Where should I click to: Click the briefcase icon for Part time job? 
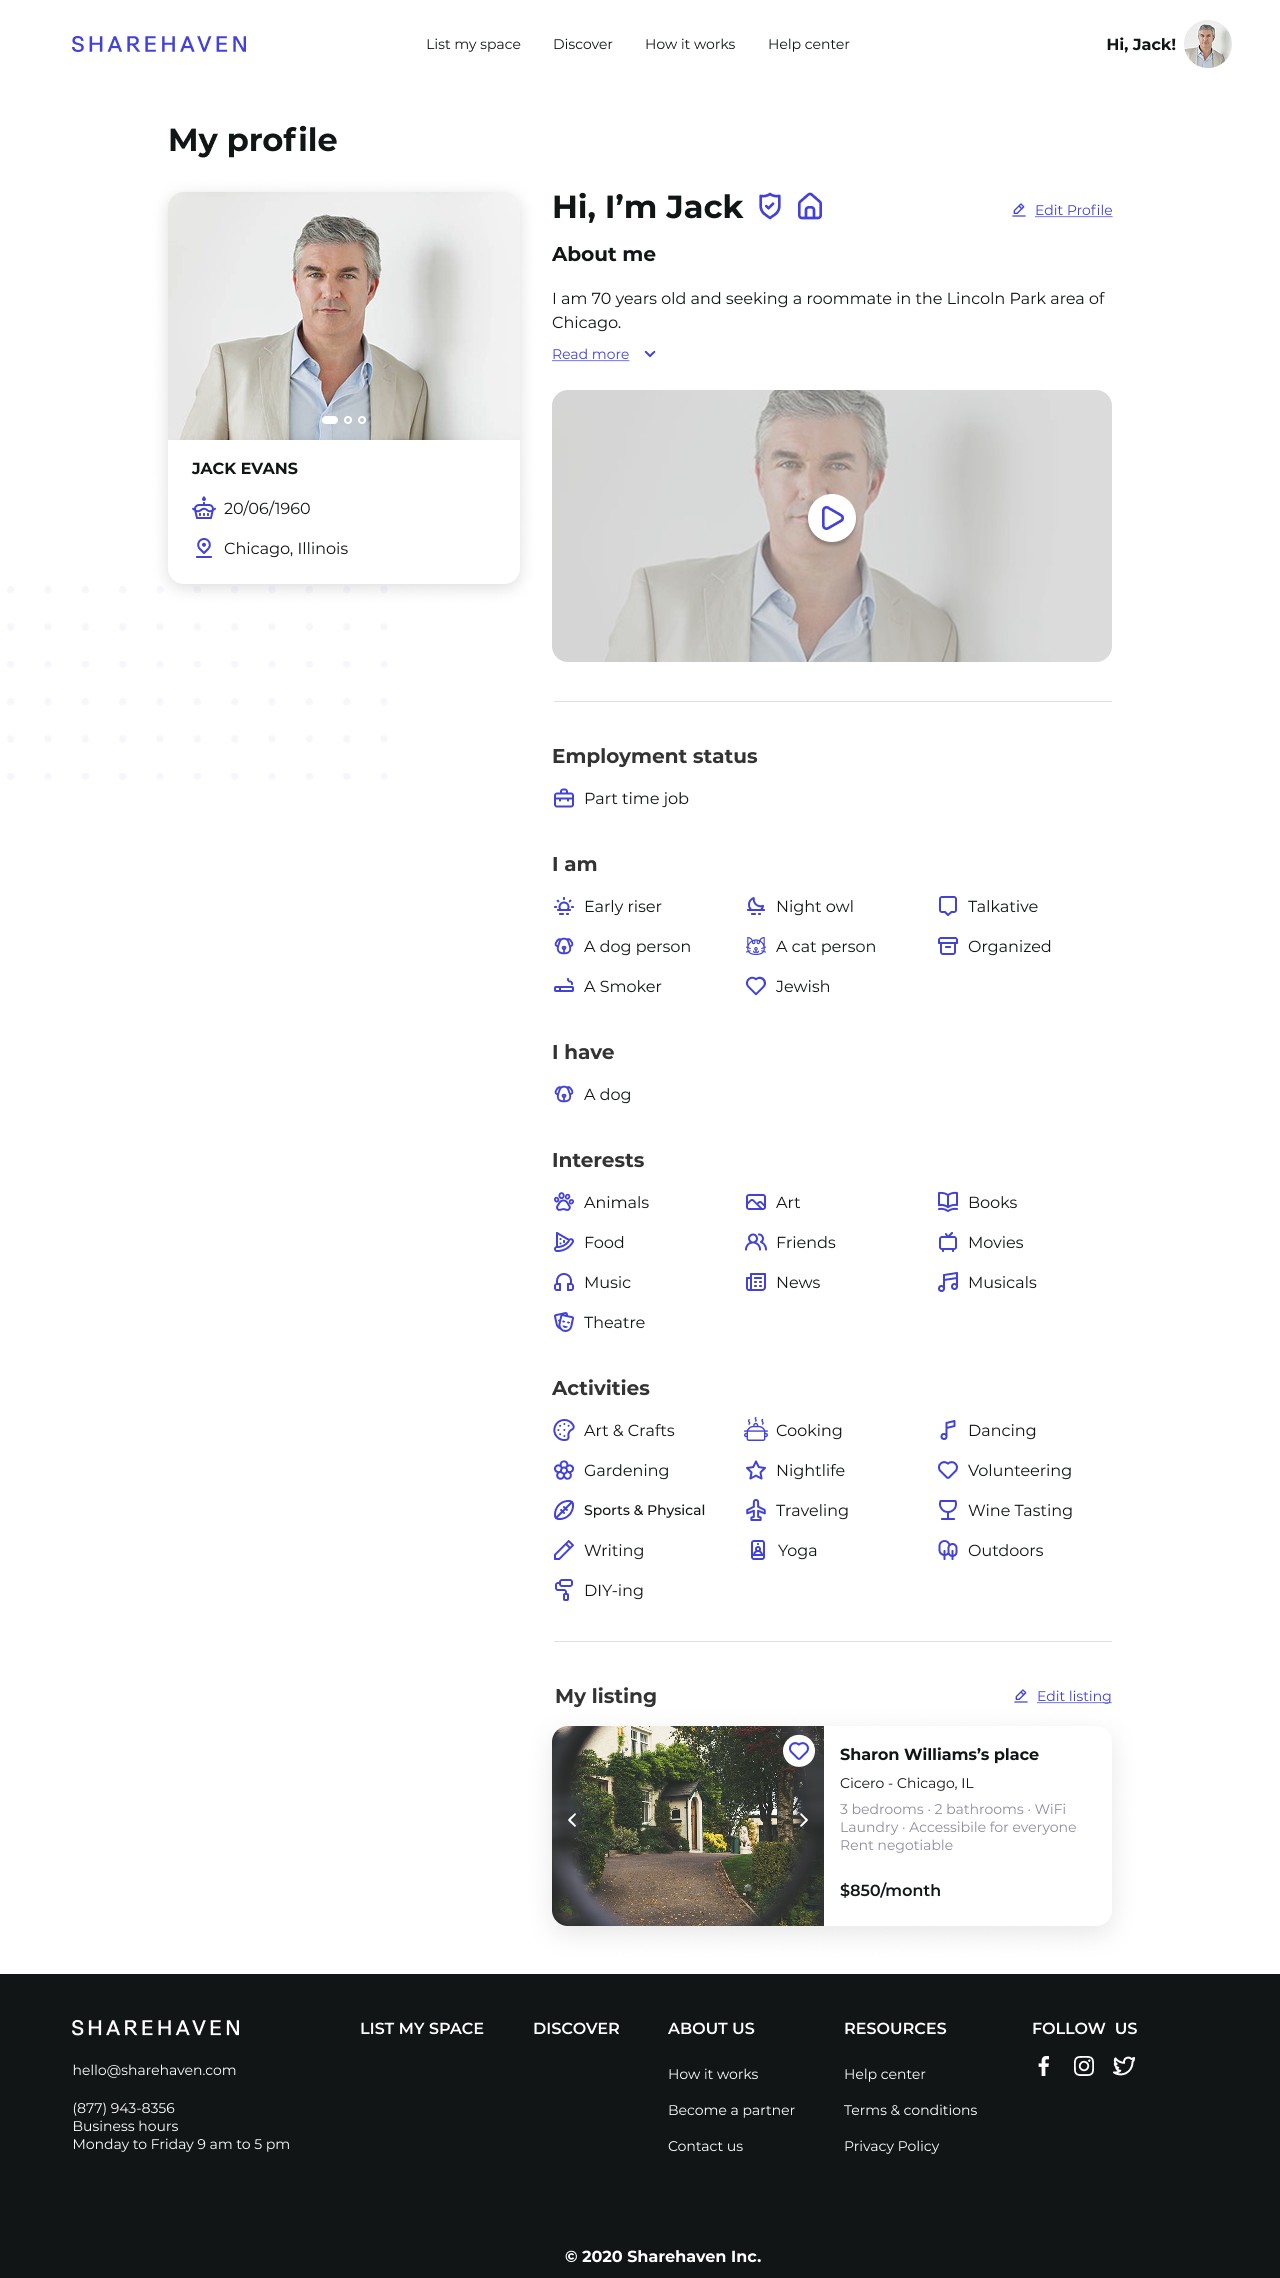pos(564,798)
